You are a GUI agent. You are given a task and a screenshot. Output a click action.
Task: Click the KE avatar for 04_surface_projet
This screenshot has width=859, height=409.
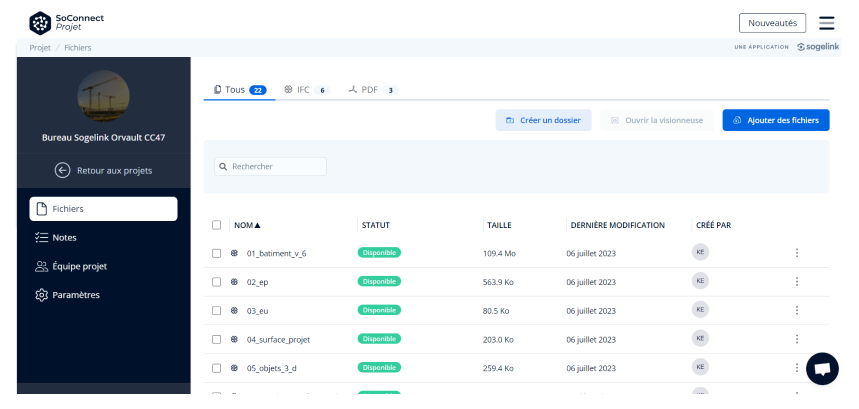[x=700, y=338]
